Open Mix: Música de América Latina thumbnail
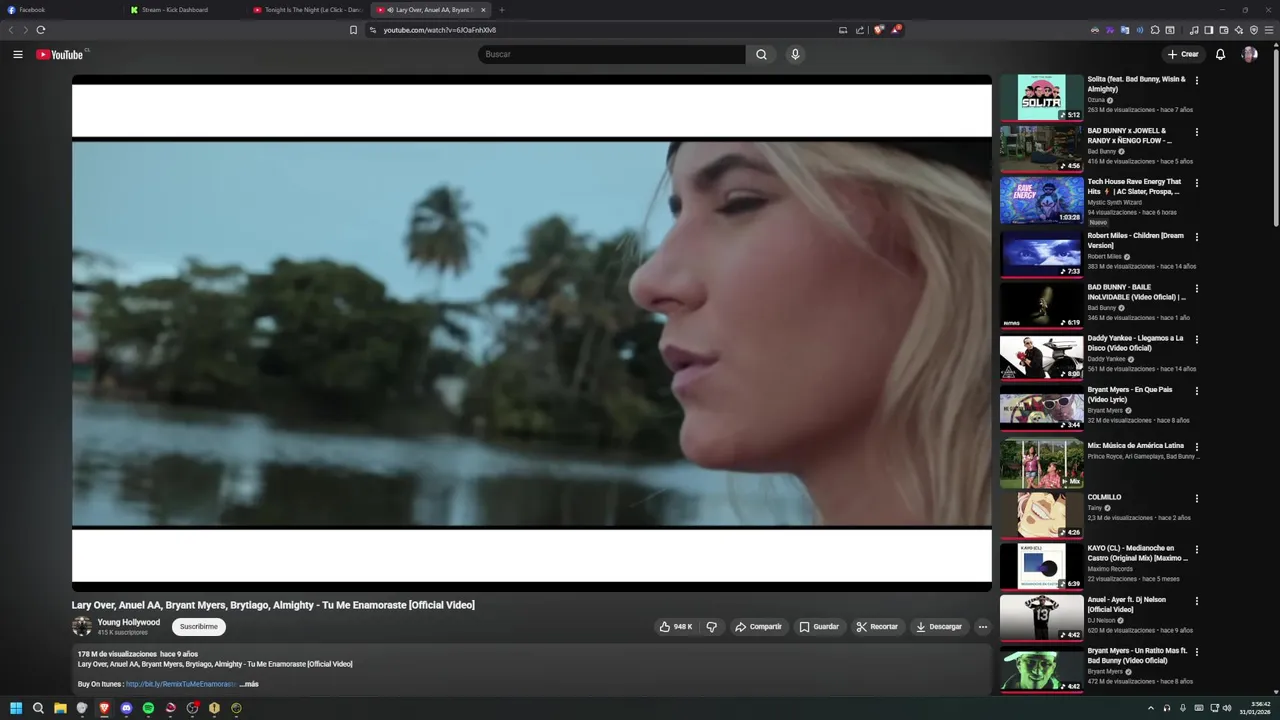1280x720 pixels. tap(1041, 464)
